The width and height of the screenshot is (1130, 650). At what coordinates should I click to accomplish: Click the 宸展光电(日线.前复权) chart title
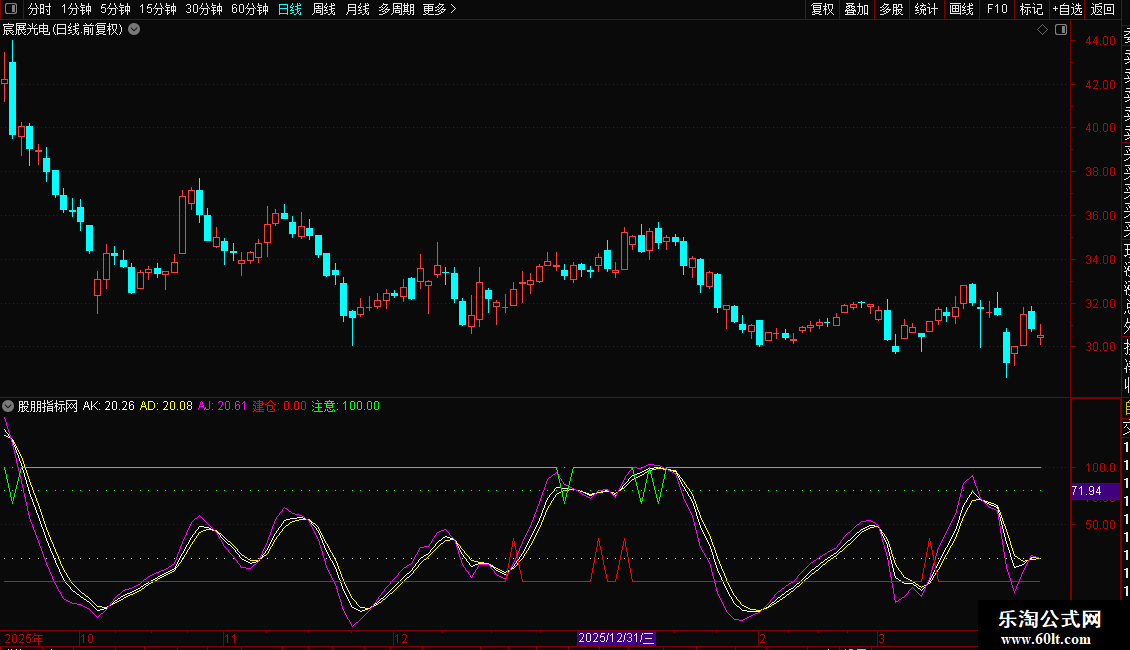pos(63,30)
